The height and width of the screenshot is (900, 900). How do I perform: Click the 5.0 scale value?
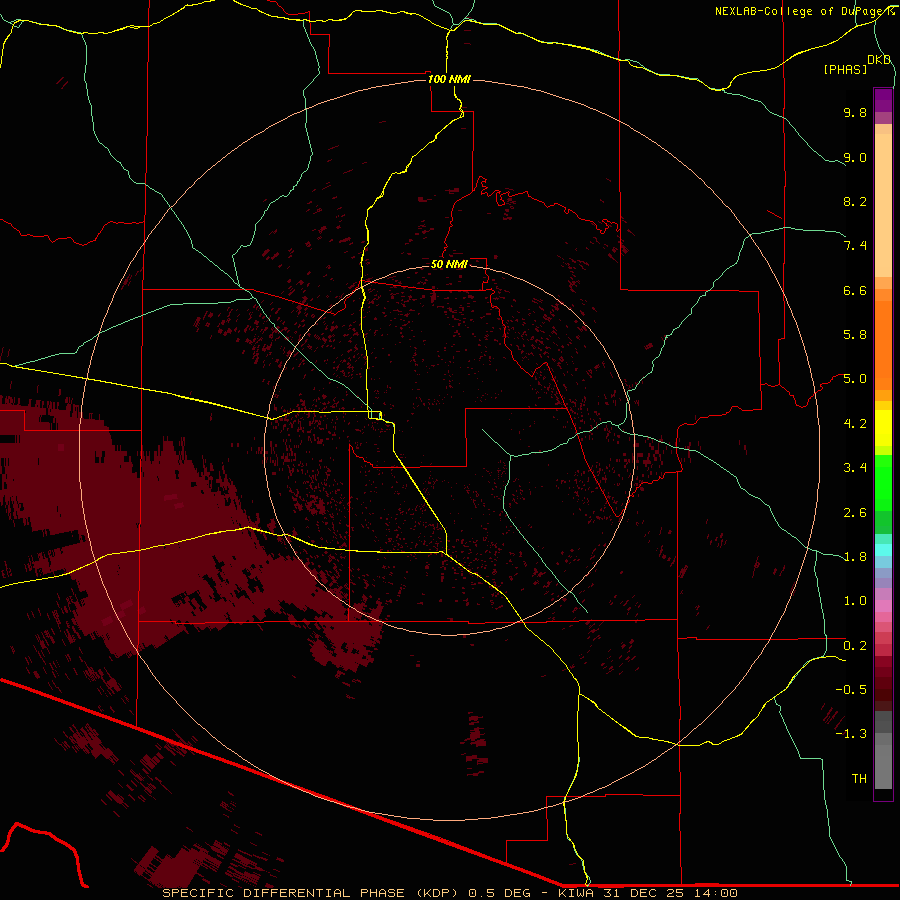pyautogui.click(x=855, y=379)
